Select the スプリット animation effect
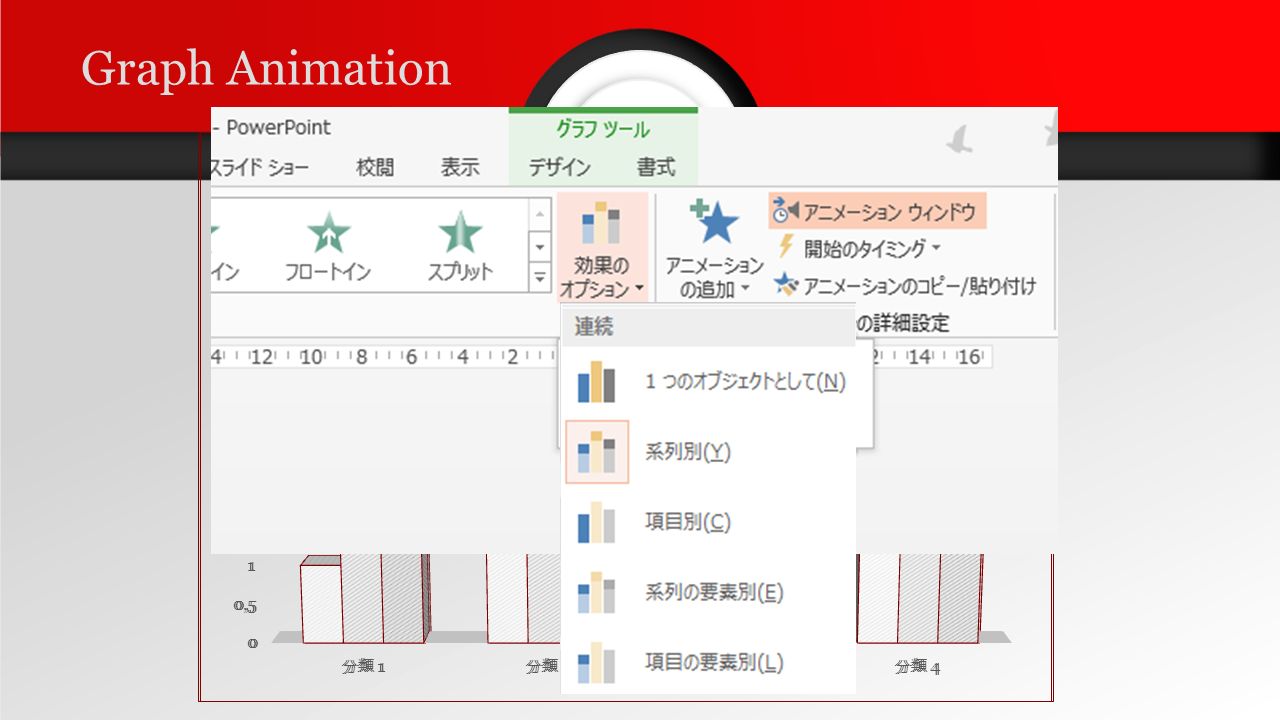Viewport: 1280px width, 720px height. click(460, 247)
